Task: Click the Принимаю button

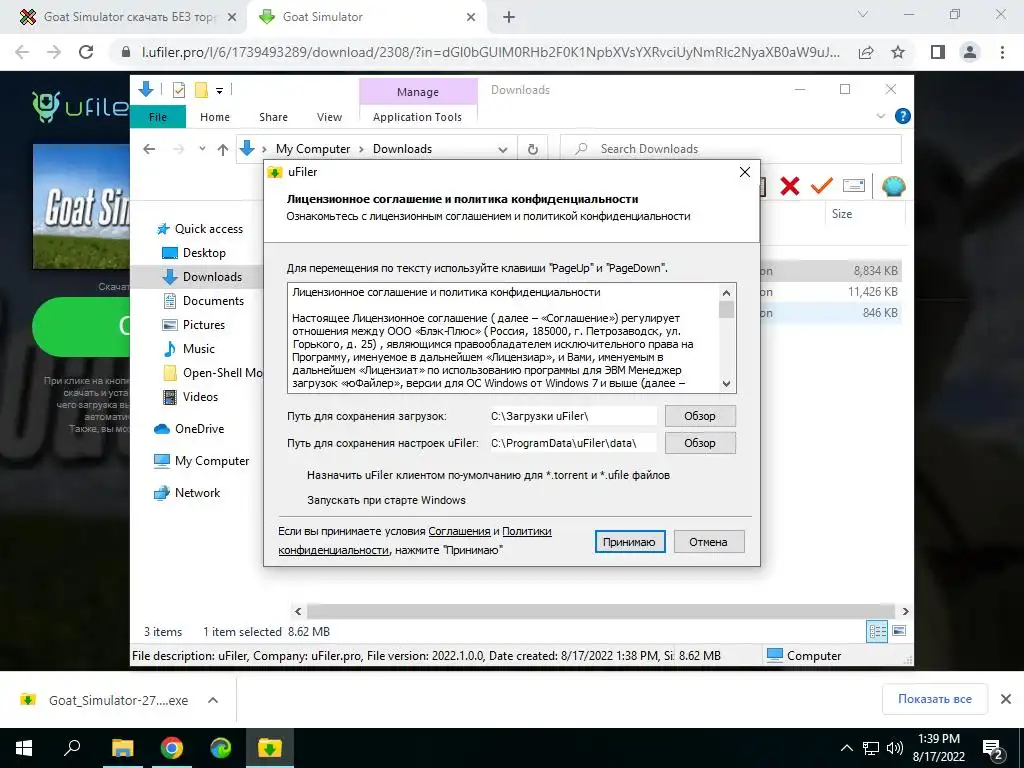Action: (630, 541)
